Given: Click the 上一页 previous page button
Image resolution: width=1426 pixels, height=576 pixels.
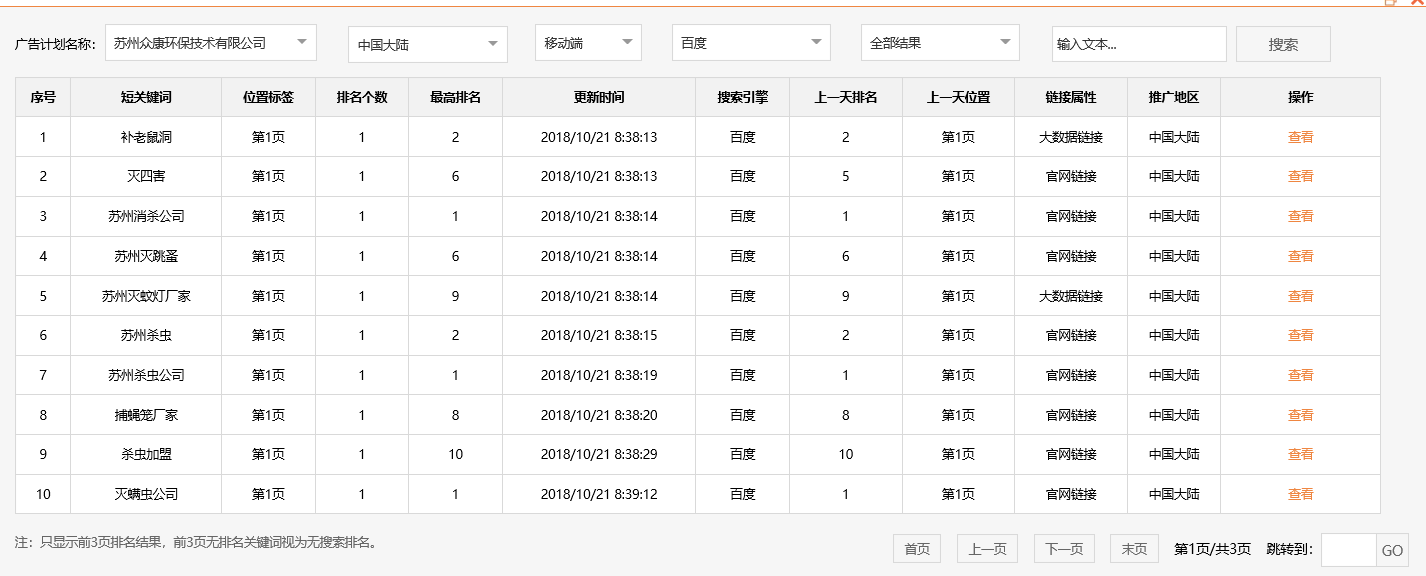Looking at the screenshot, I should point(988,548).
